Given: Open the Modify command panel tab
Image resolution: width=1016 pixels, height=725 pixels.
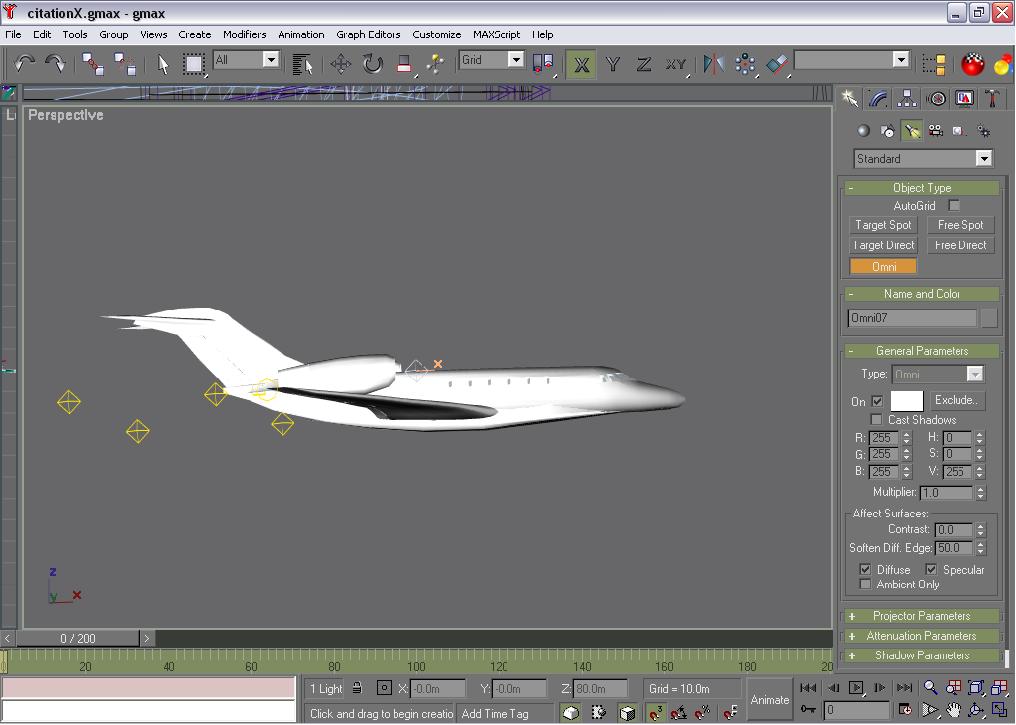Looking at the screenshot, I should click(x=878, y=98).
